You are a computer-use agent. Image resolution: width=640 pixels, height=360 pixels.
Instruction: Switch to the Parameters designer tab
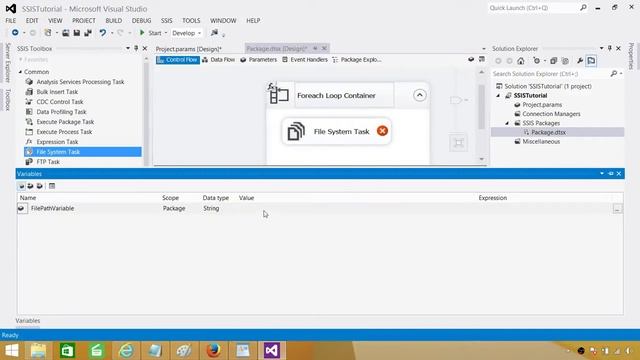click(258, 60)
